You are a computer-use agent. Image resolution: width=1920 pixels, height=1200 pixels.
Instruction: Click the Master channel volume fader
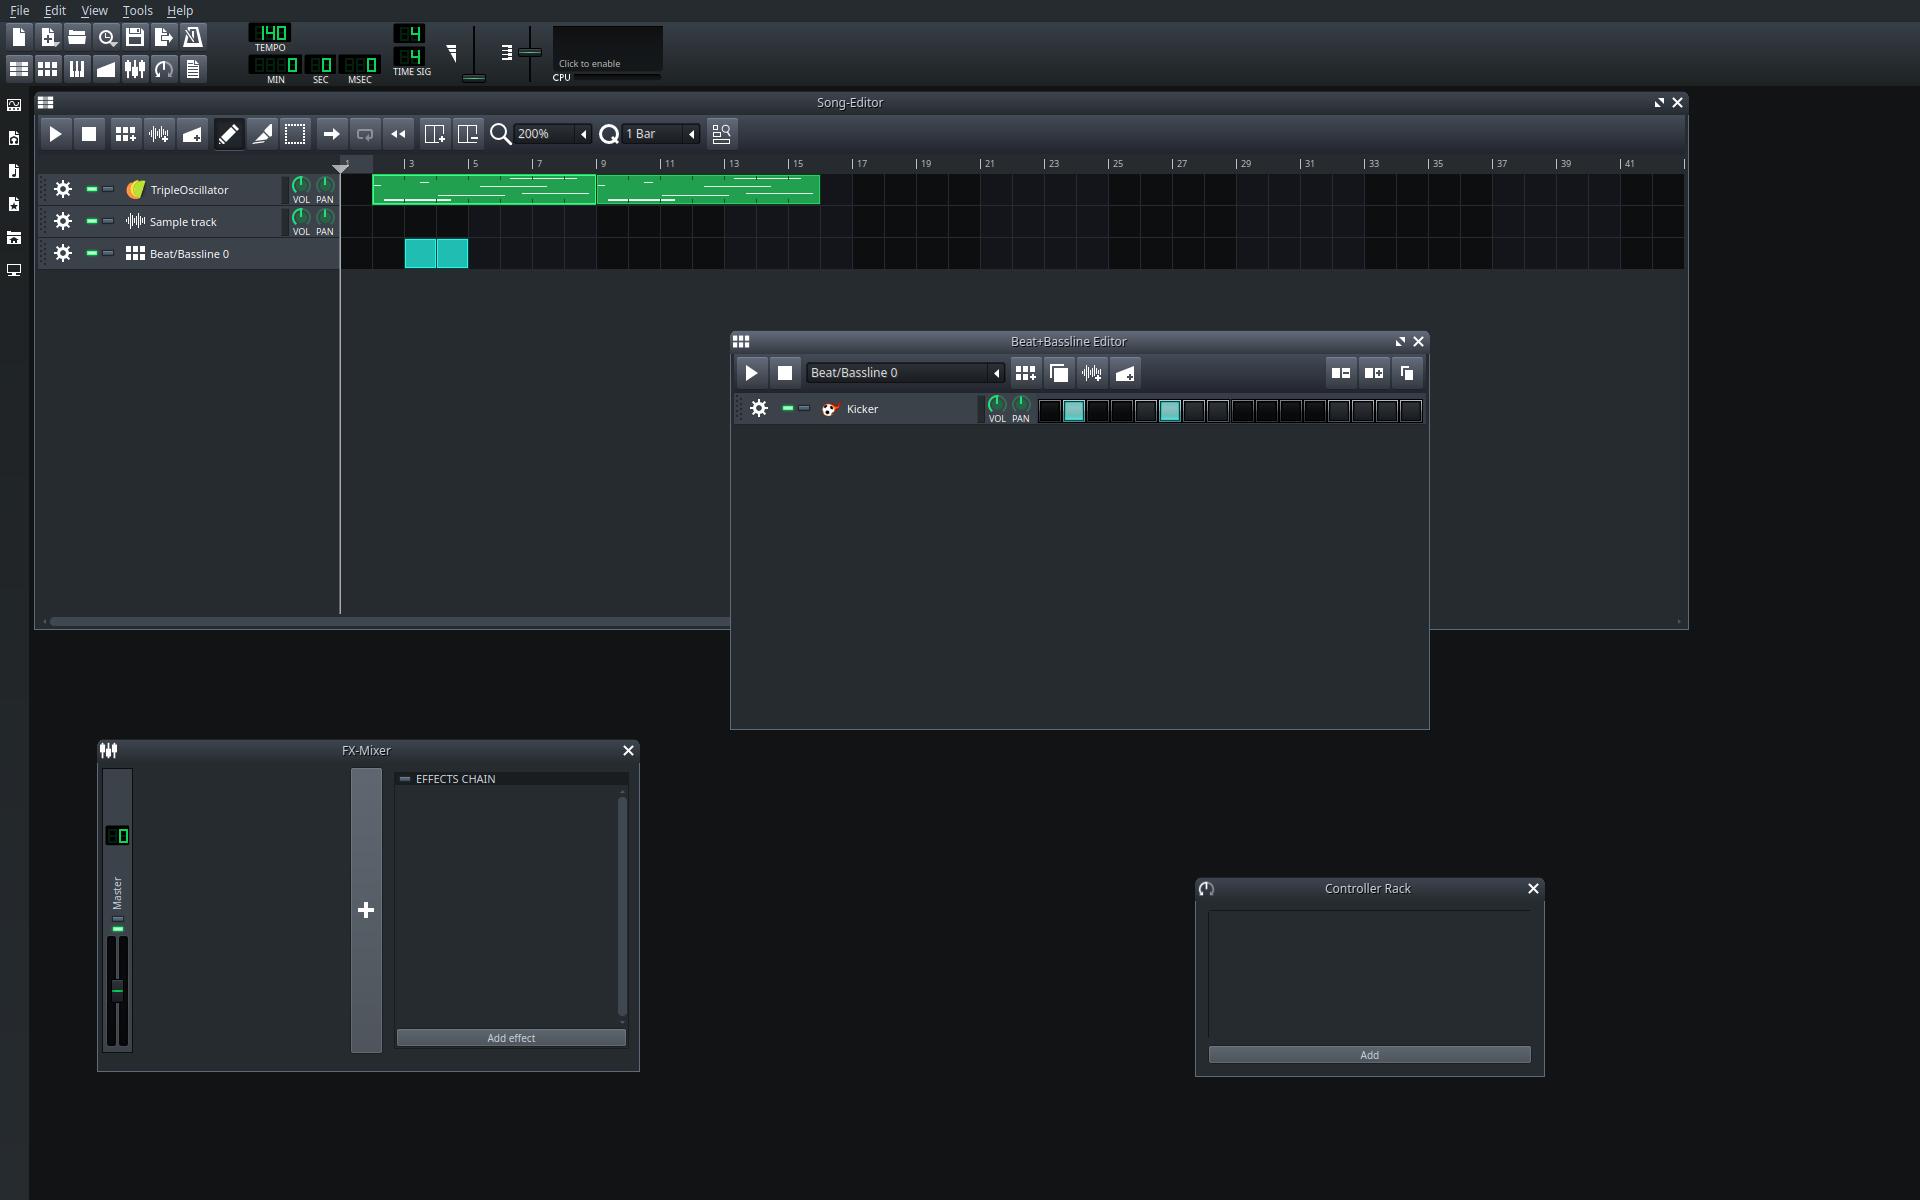(118, 990)
